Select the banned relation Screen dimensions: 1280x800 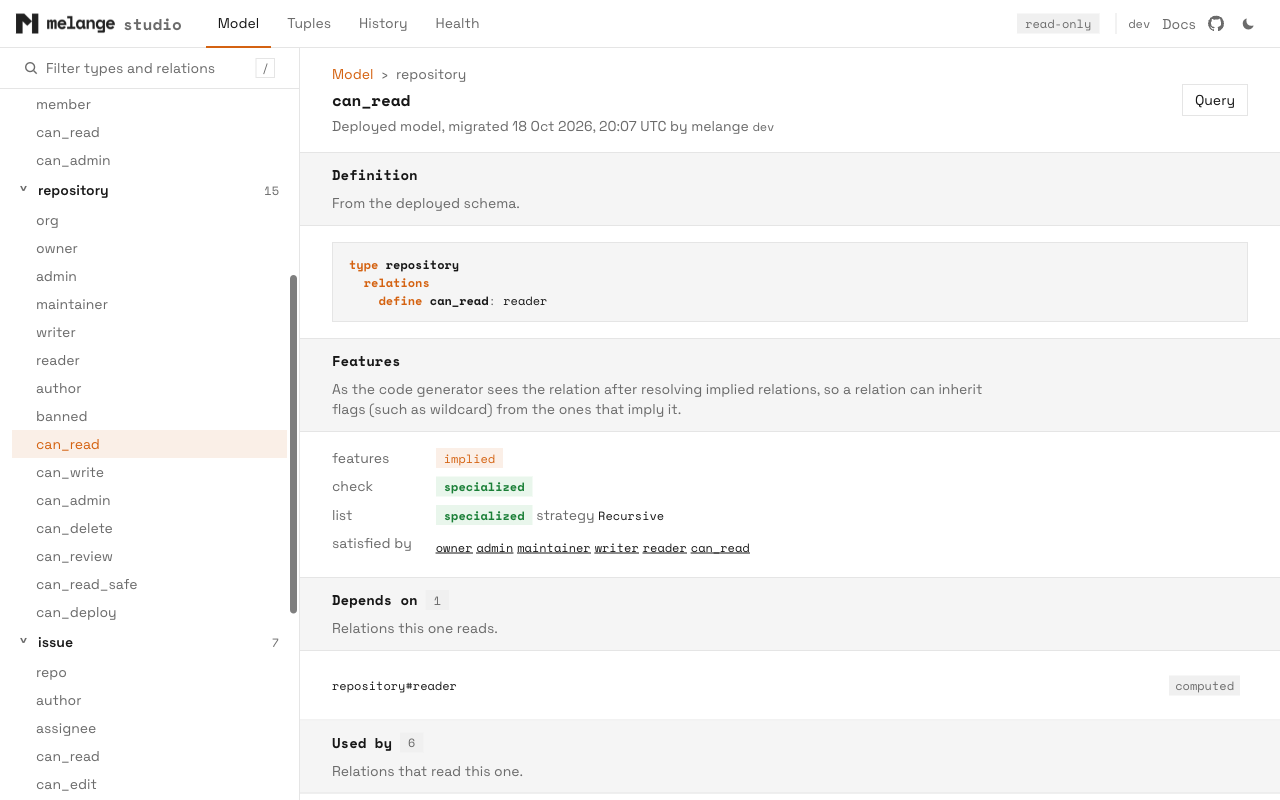click(x=150, y=416)
